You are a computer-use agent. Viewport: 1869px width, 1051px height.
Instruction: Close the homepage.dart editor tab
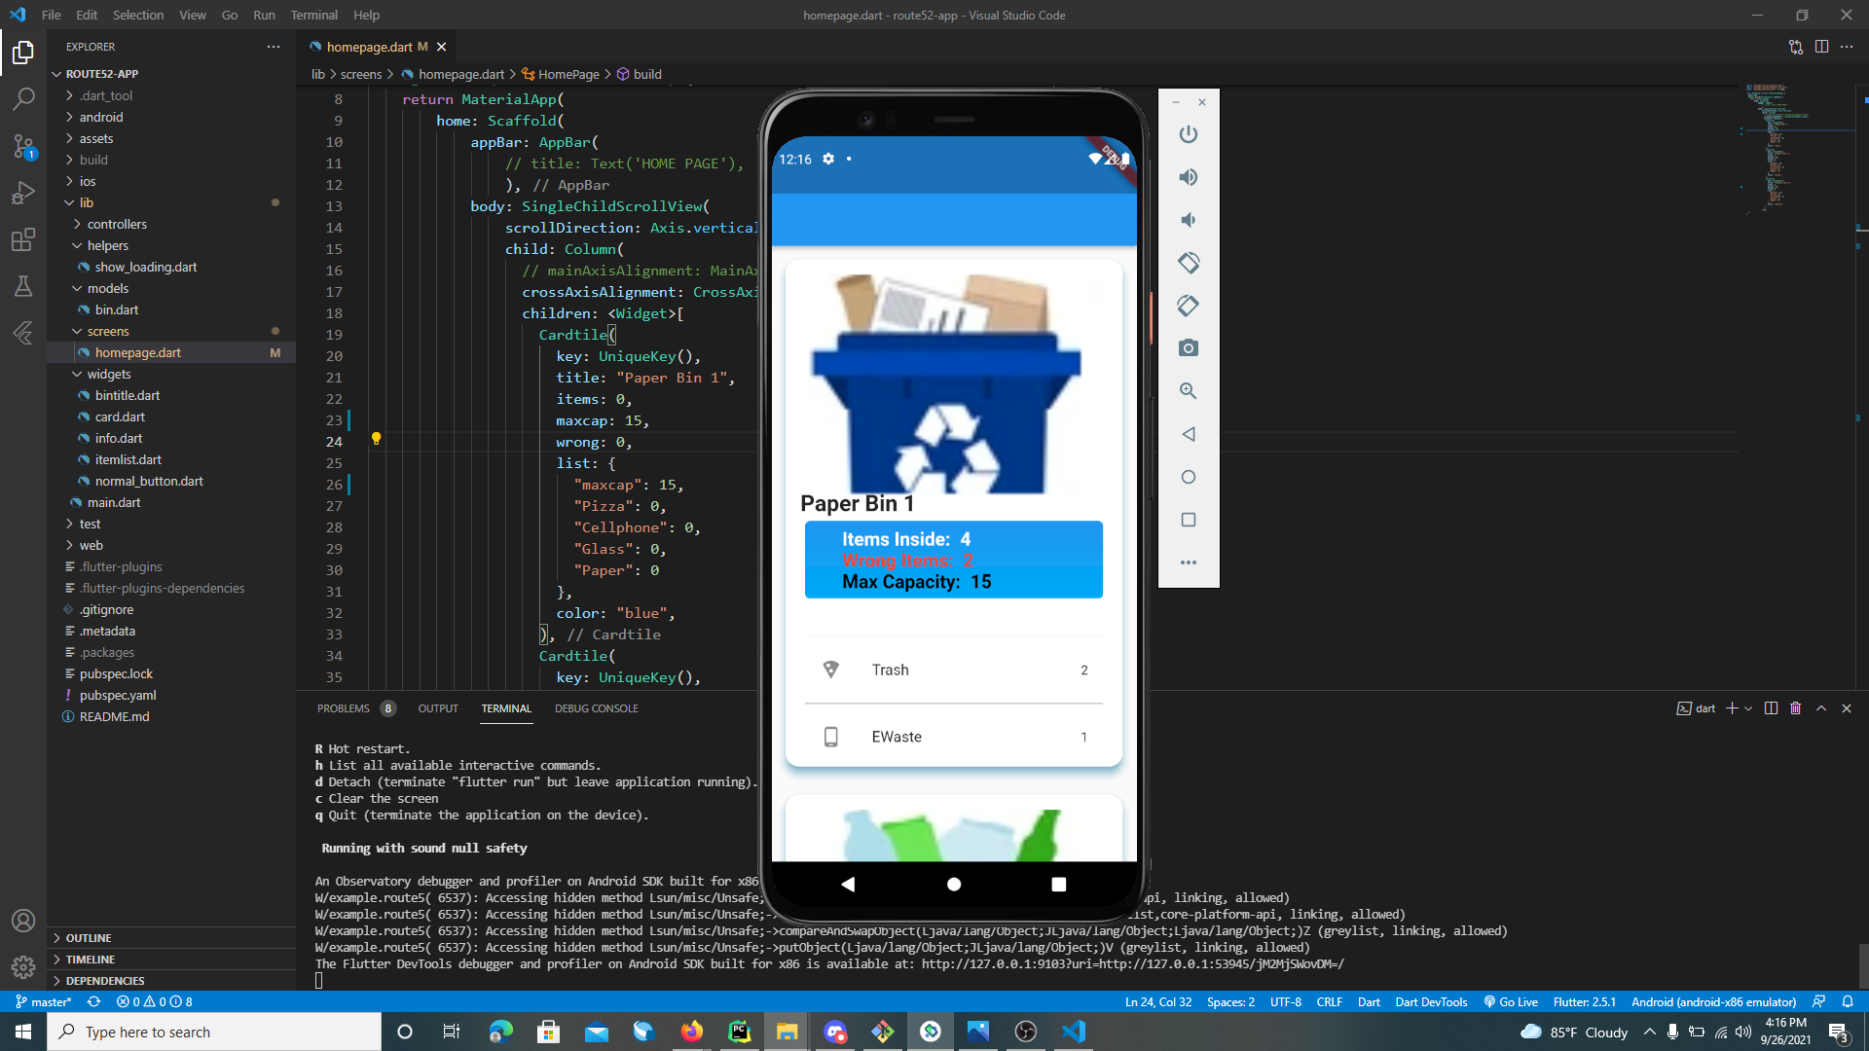click(441, 47)
